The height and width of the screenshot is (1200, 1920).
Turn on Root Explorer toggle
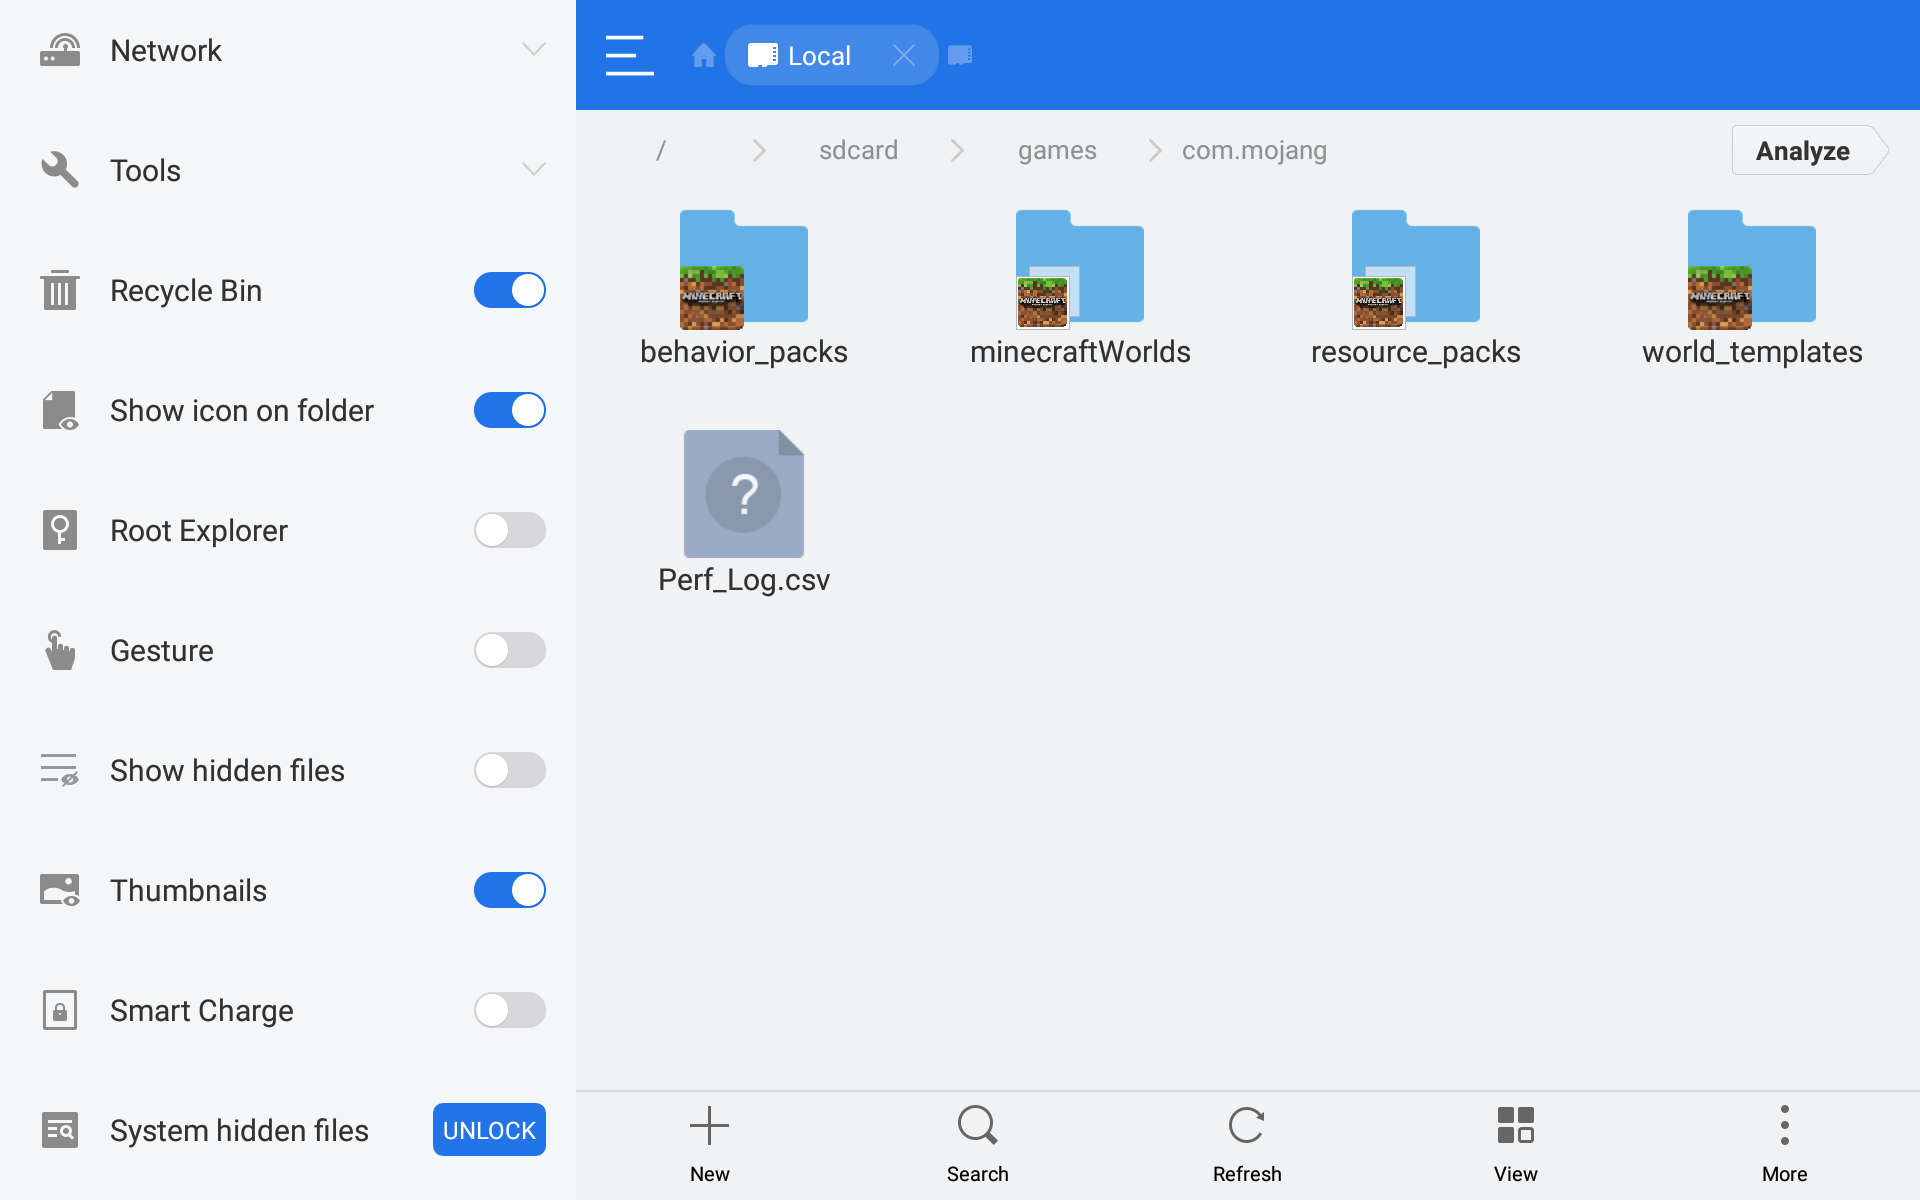[x=509, y=530]
